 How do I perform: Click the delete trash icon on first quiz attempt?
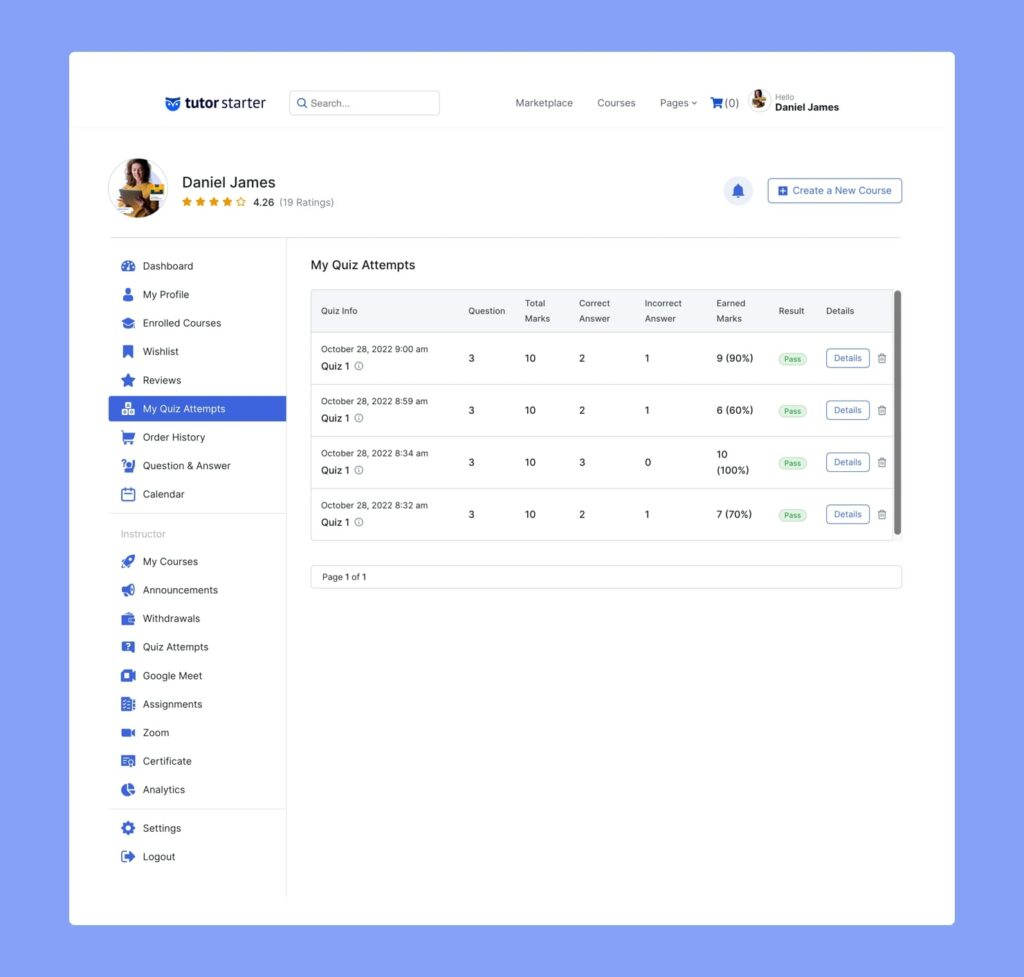click(x=881, y=358)
